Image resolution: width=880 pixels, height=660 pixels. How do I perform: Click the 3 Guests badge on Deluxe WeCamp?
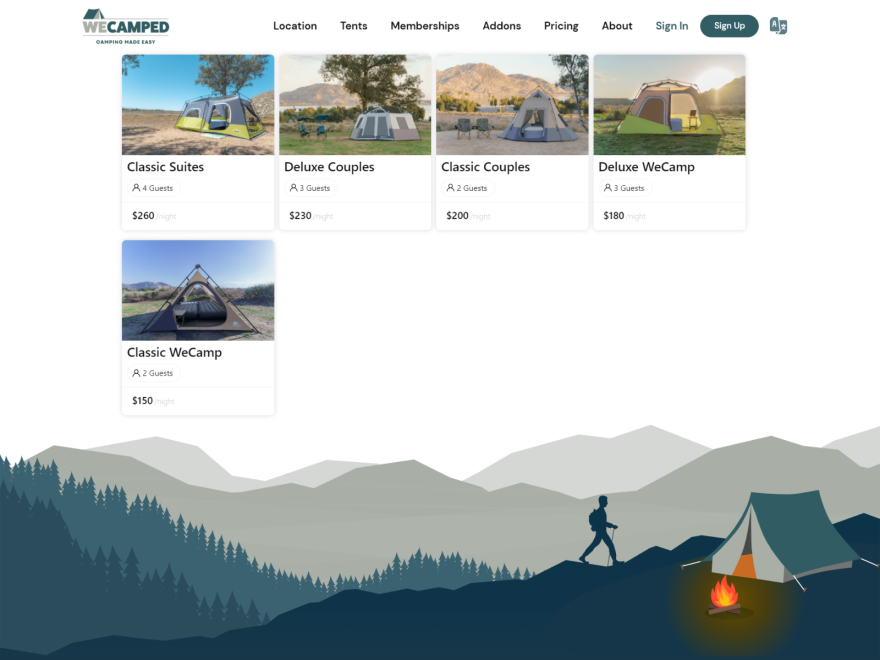625,188
